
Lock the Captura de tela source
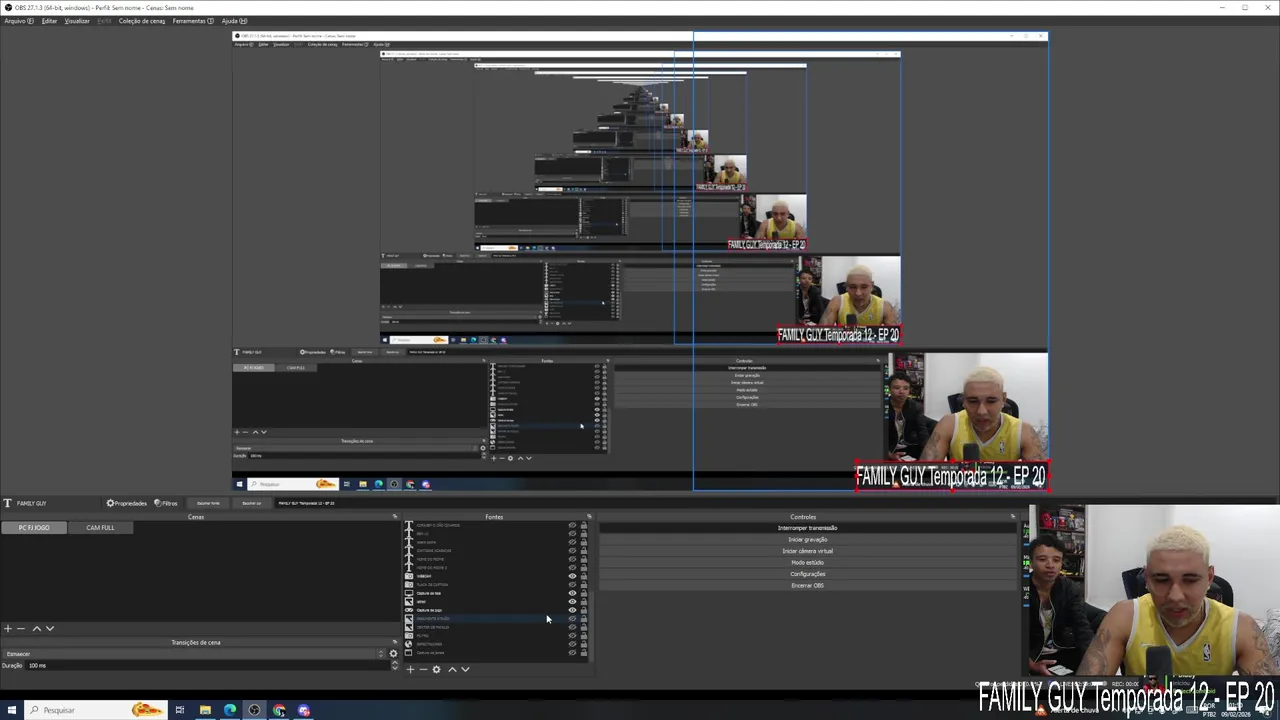tap(584, 593)
